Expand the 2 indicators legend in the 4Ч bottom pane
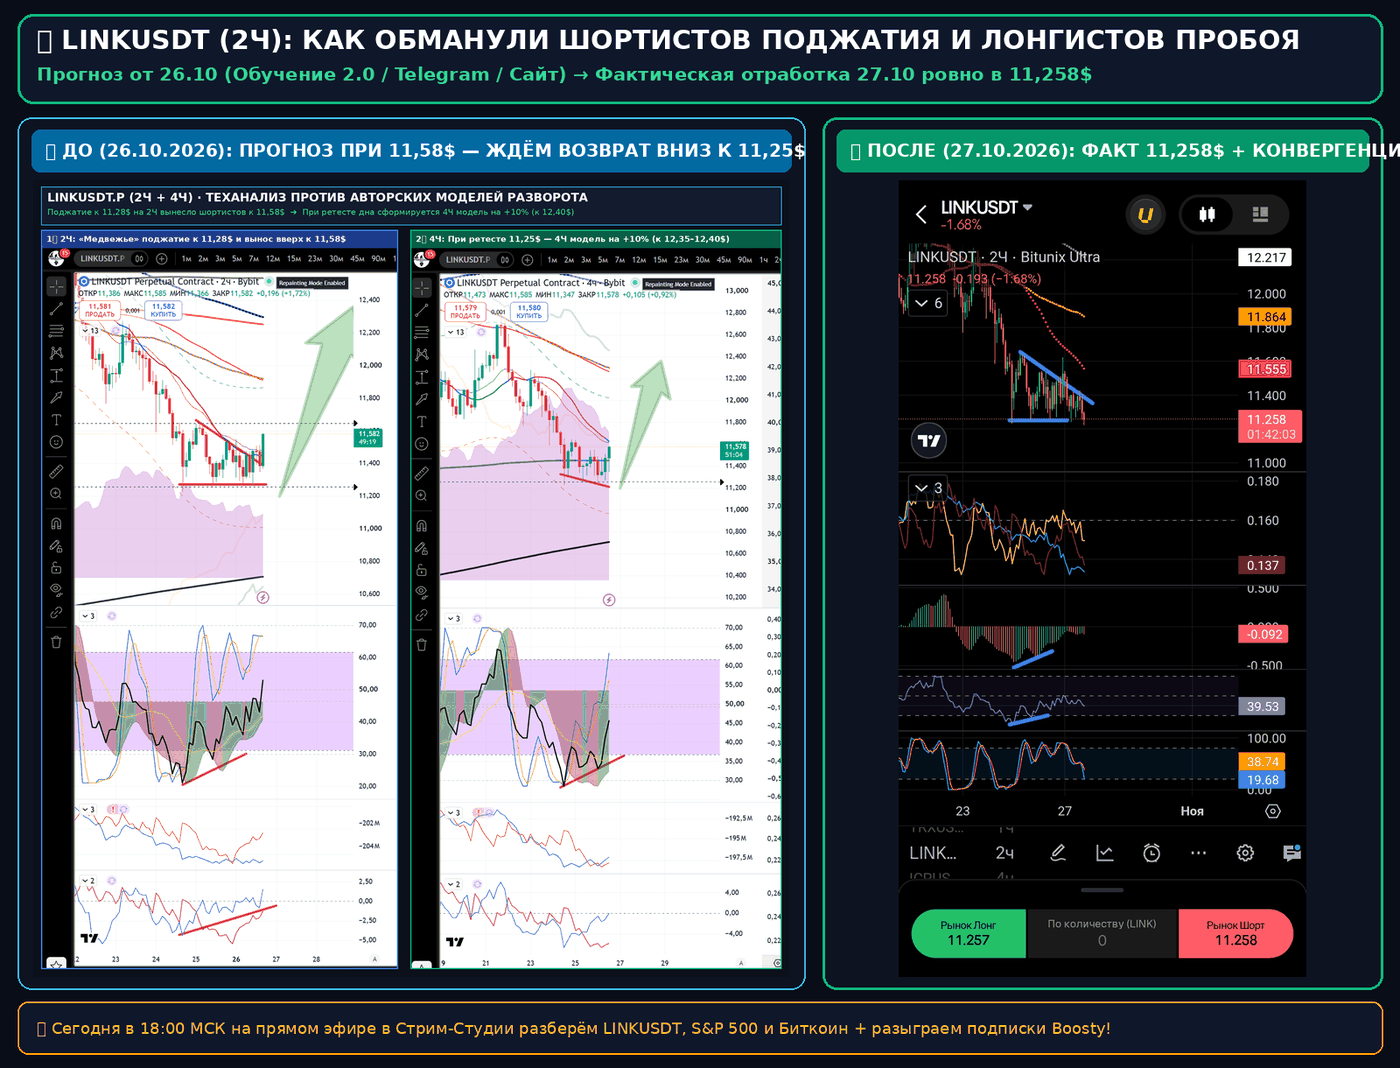The image size is (1400, 1068). 453,884
